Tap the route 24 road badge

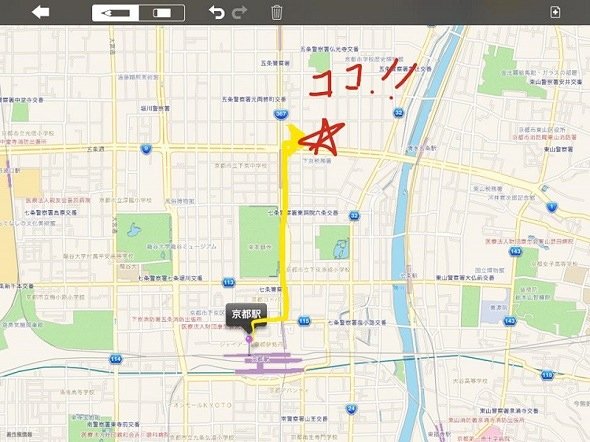[351, 409]
